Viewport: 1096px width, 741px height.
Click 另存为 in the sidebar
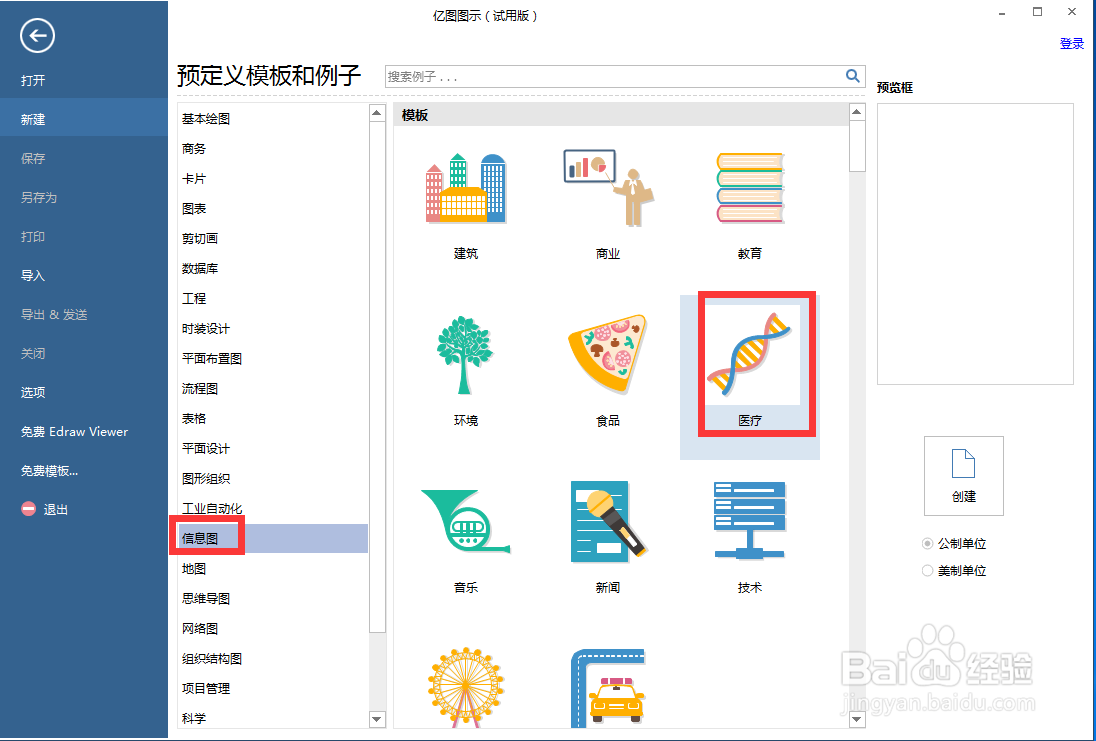click(39, 198)
